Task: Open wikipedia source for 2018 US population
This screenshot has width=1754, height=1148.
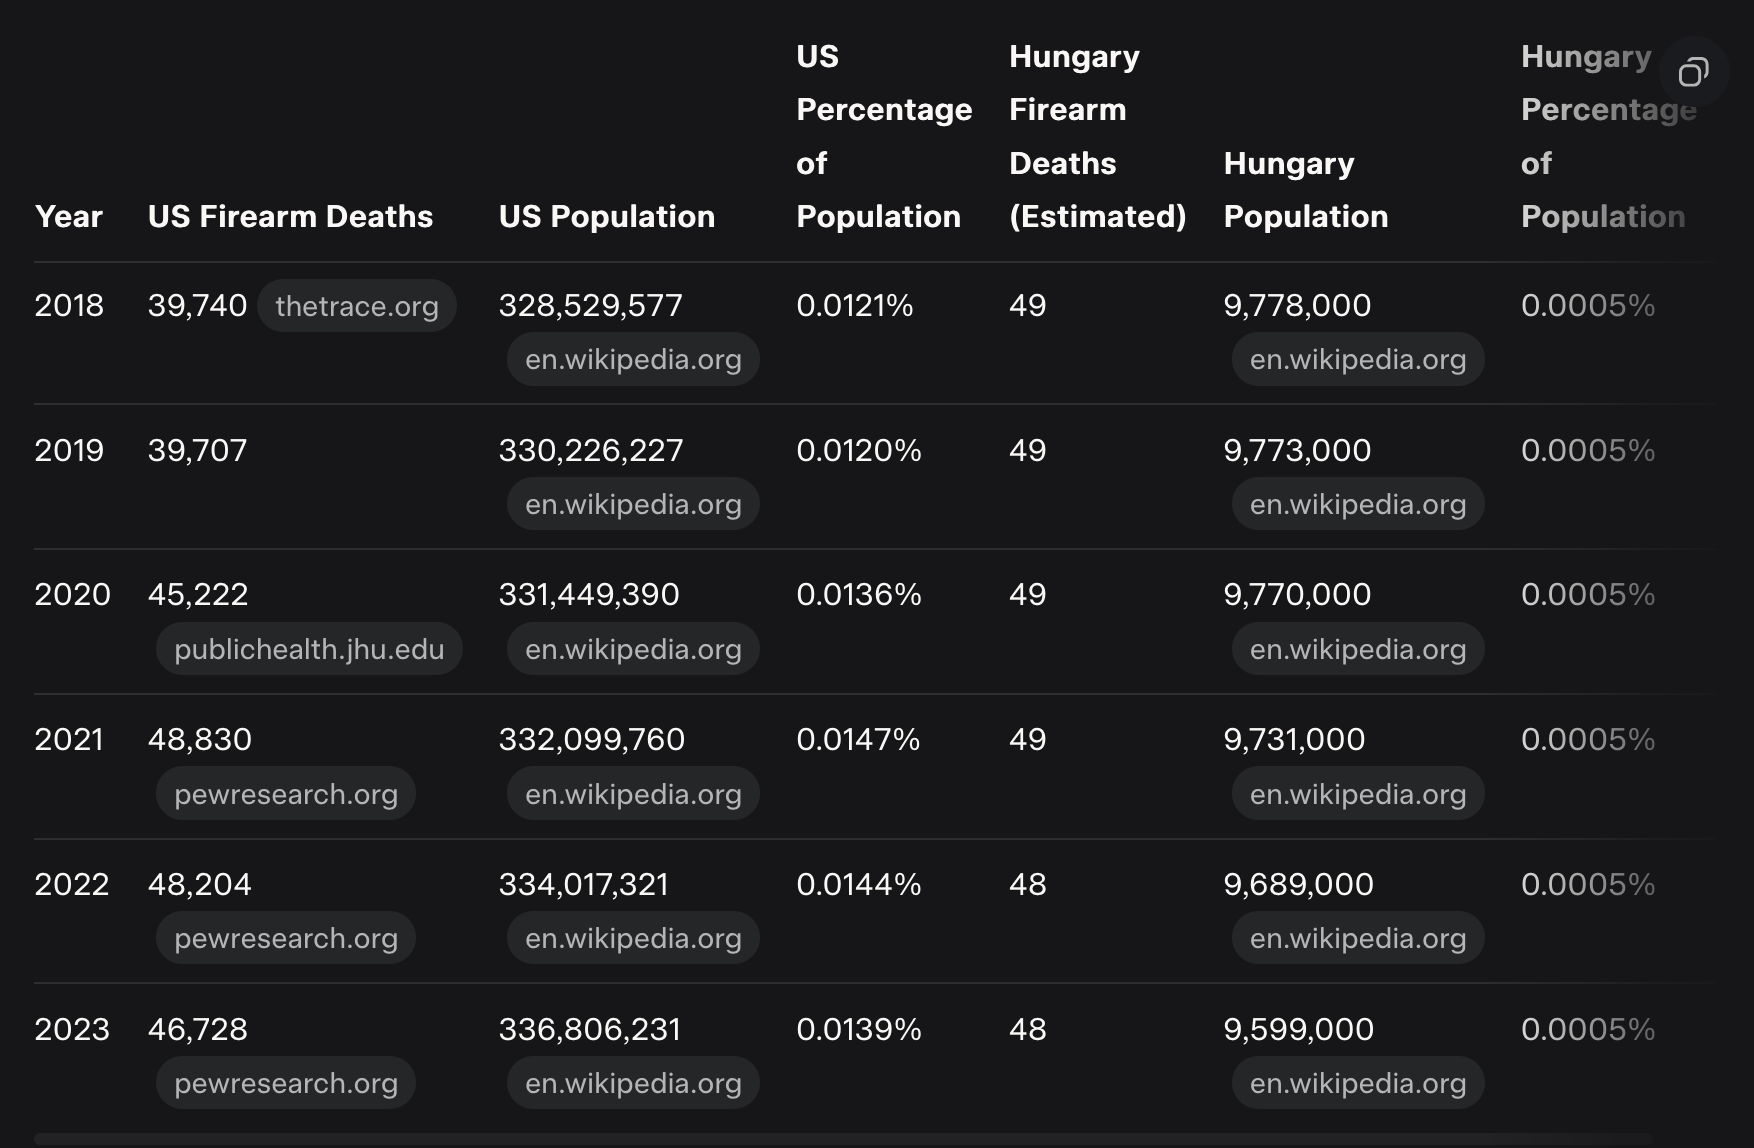Action: tap(632, 360)
